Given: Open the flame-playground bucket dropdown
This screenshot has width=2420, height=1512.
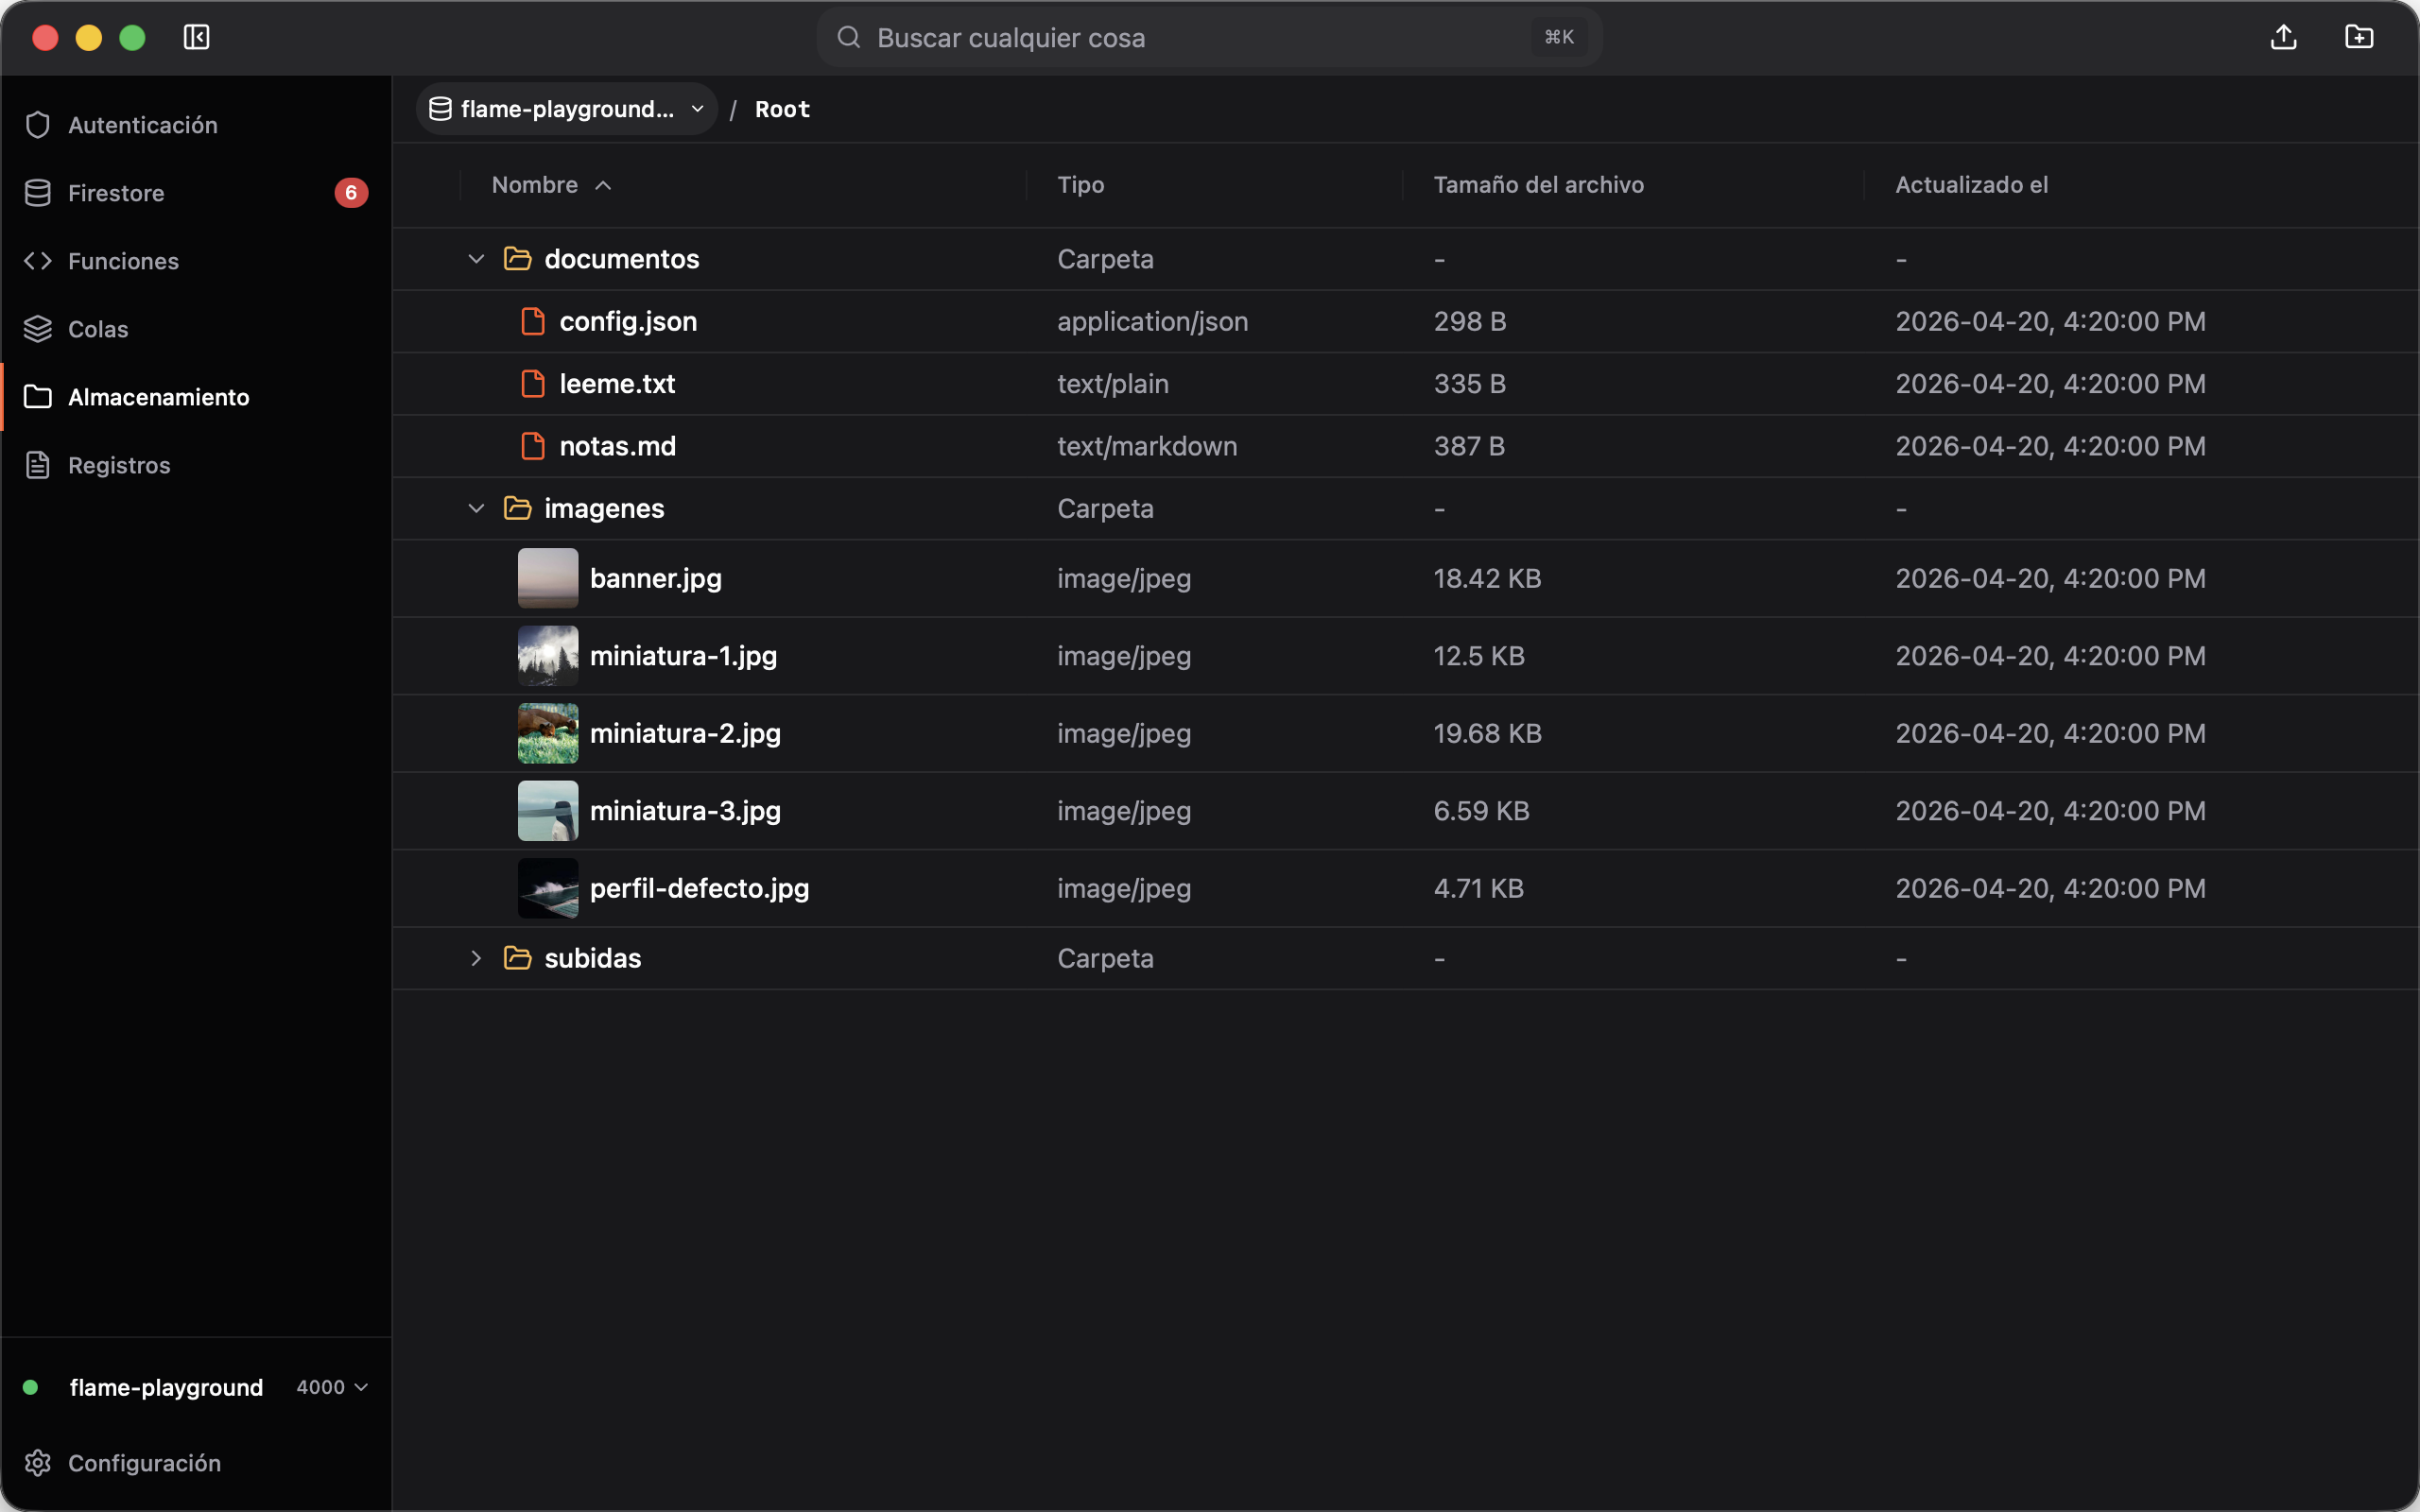Looking at the screenshot, I should [566, 109].
